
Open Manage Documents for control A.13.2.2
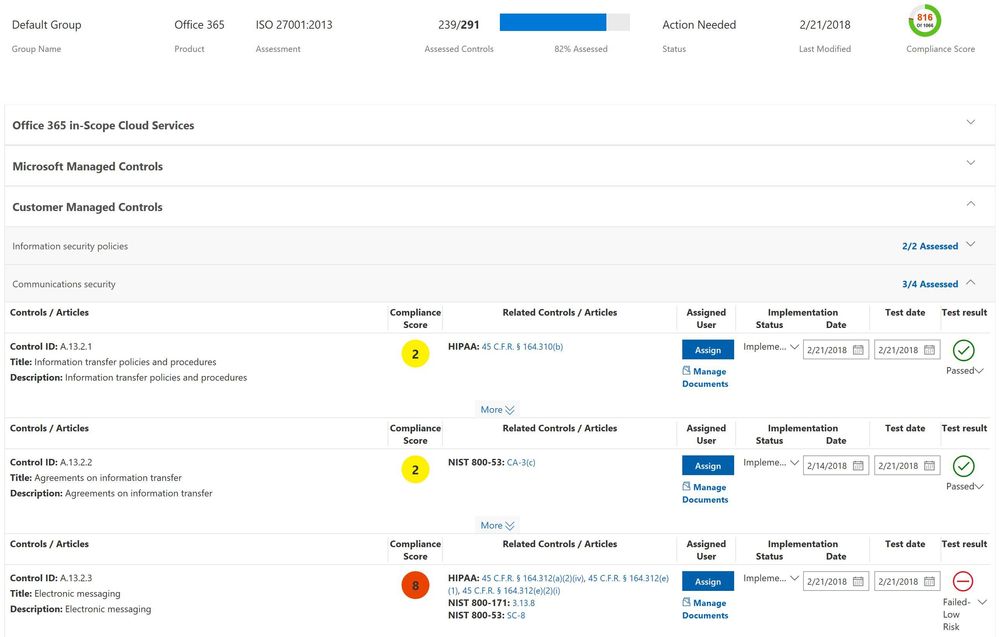[705, 493]
